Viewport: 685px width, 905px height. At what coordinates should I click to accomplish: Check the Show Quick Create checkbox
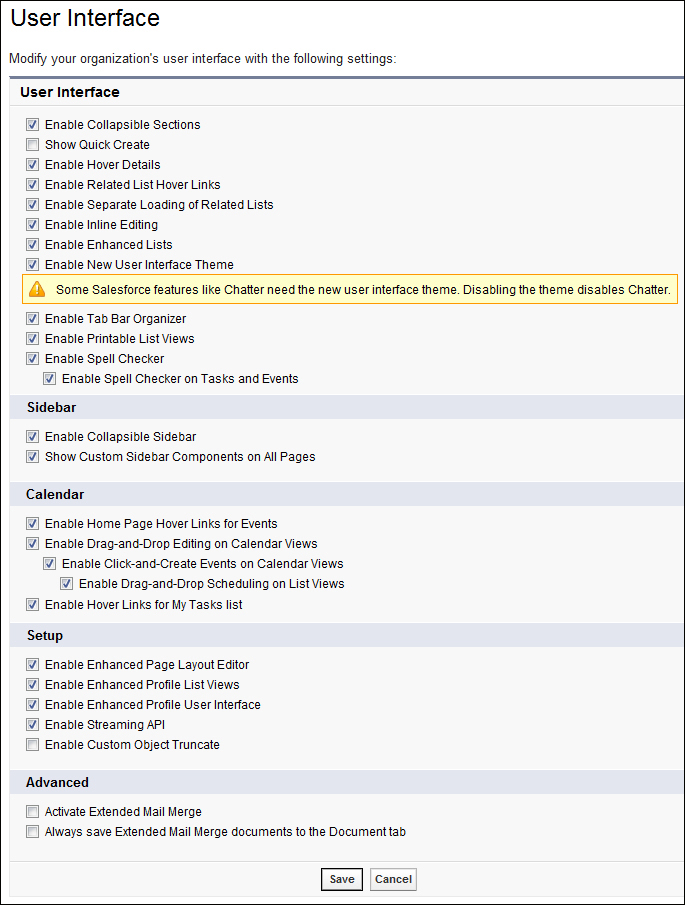(x=32, y=144)
